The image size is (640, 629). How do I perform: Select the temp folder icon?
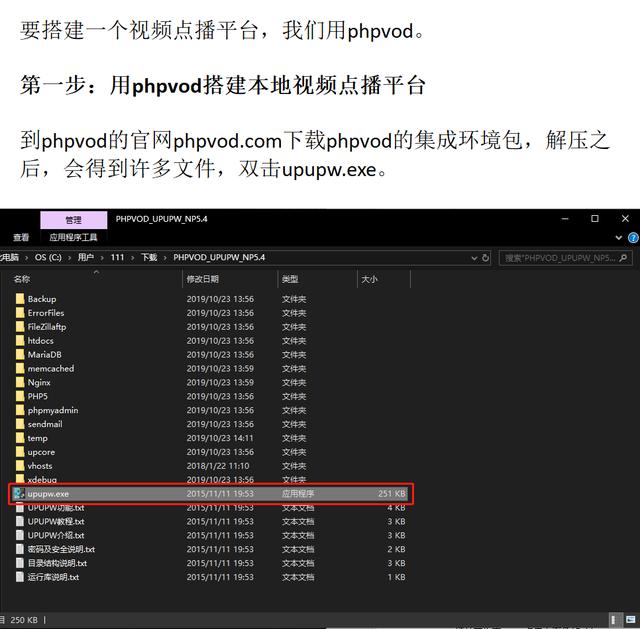point(20,438)
